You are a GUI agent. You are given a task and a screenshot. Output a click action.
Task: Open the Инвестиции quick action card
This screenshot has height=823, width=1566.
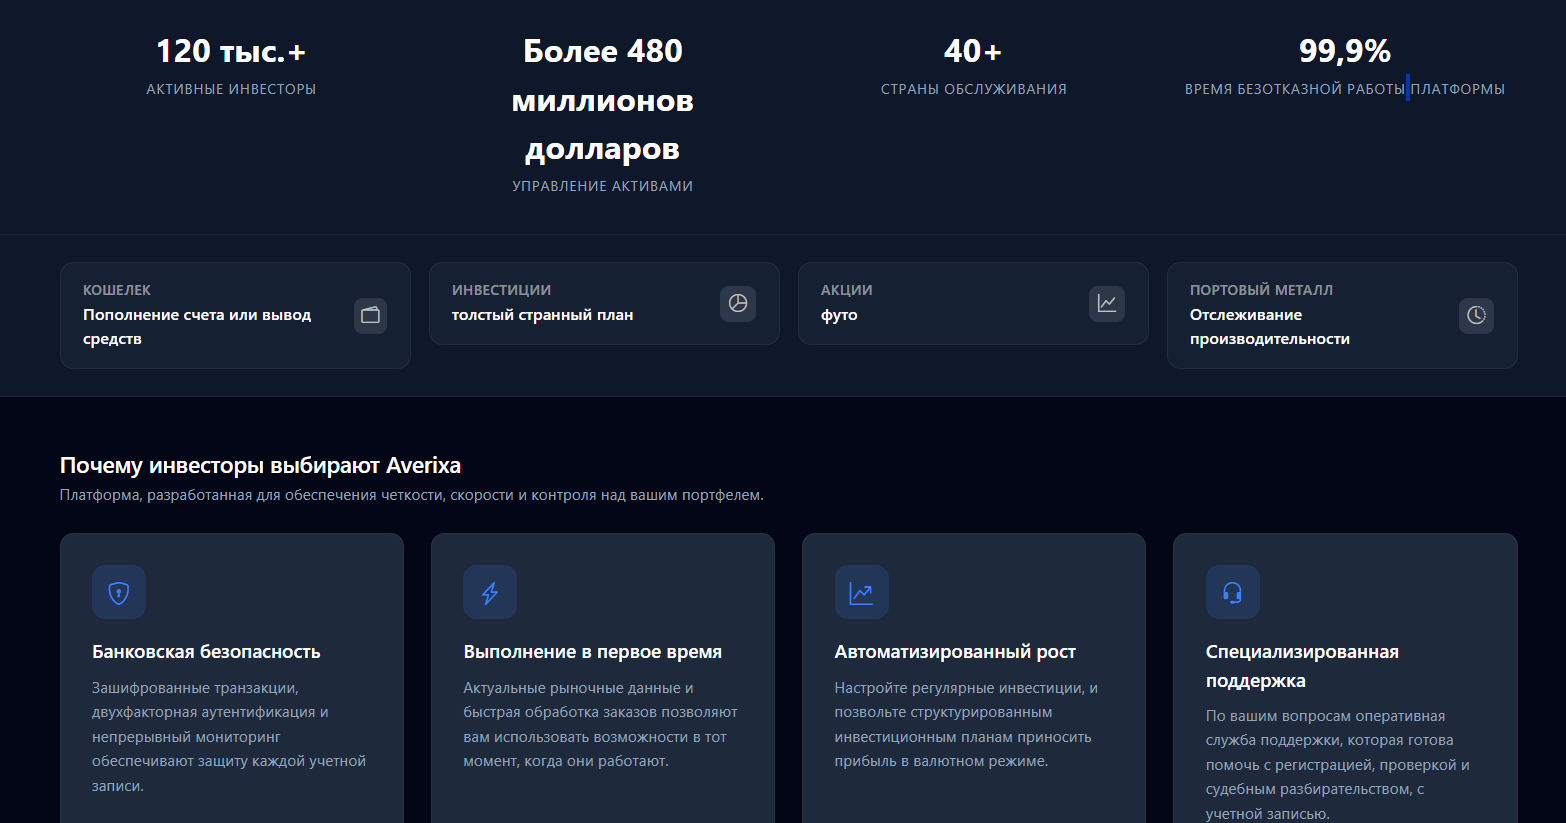click(604, 303)
